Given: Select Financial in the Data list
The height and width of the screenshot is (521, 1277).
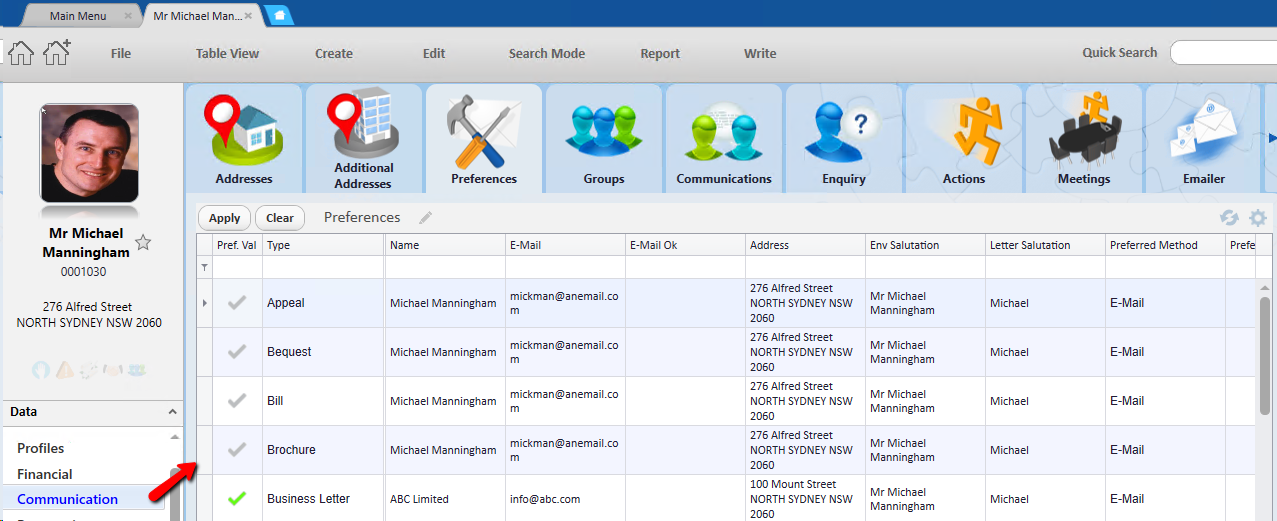Looking at the screenshot, I should [x=45, y=474].
